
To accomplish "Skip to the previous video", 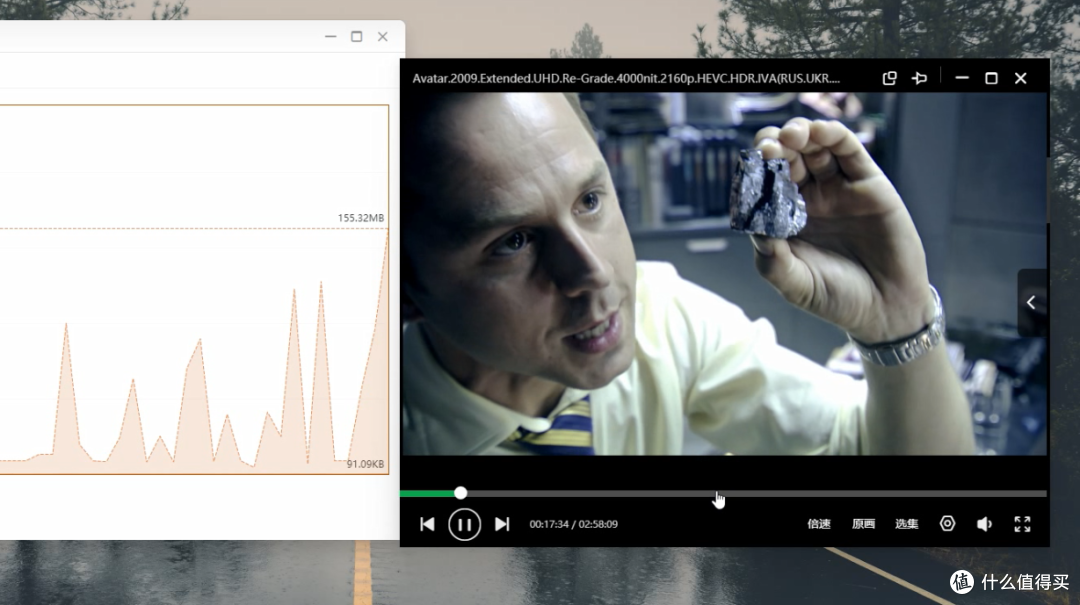I will tap(427, 524).
